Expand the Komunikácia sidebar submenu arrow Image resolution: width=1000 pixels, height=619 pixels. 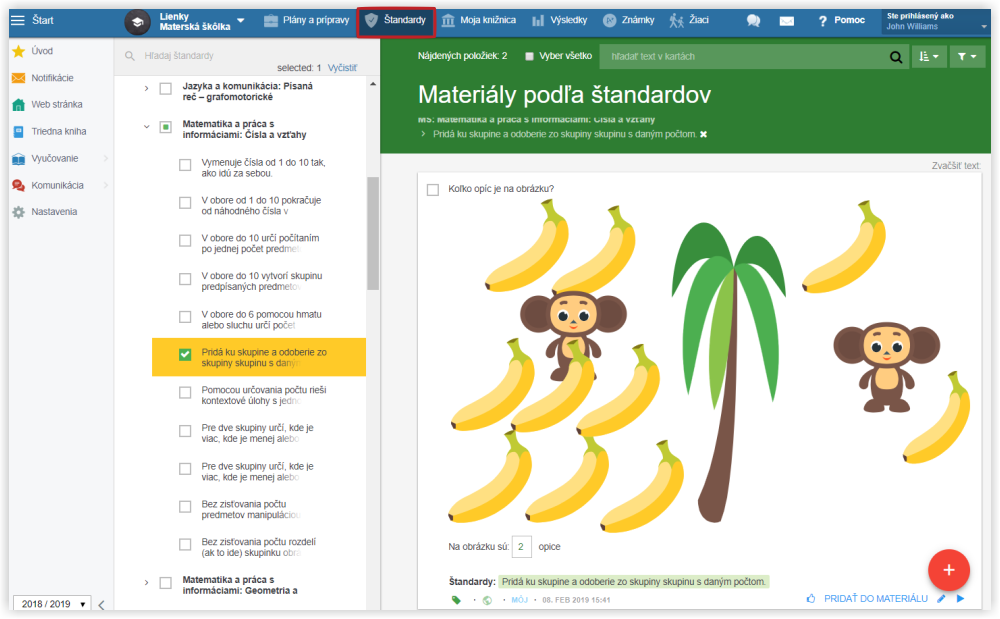106,186
